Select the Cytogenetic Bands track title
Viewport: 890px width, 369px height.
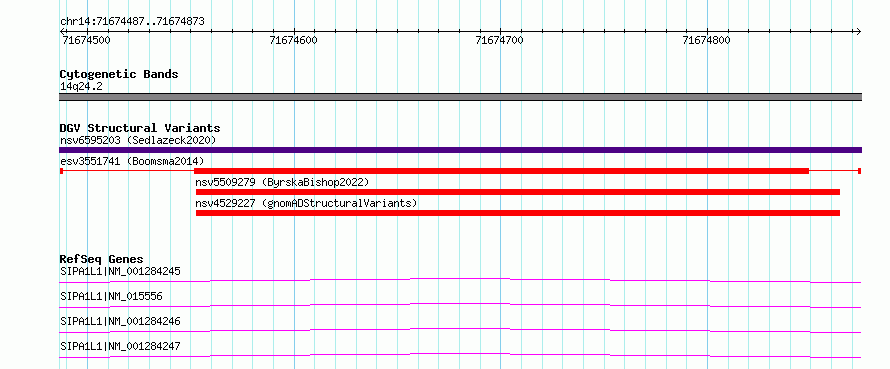(x=119, y=74)
